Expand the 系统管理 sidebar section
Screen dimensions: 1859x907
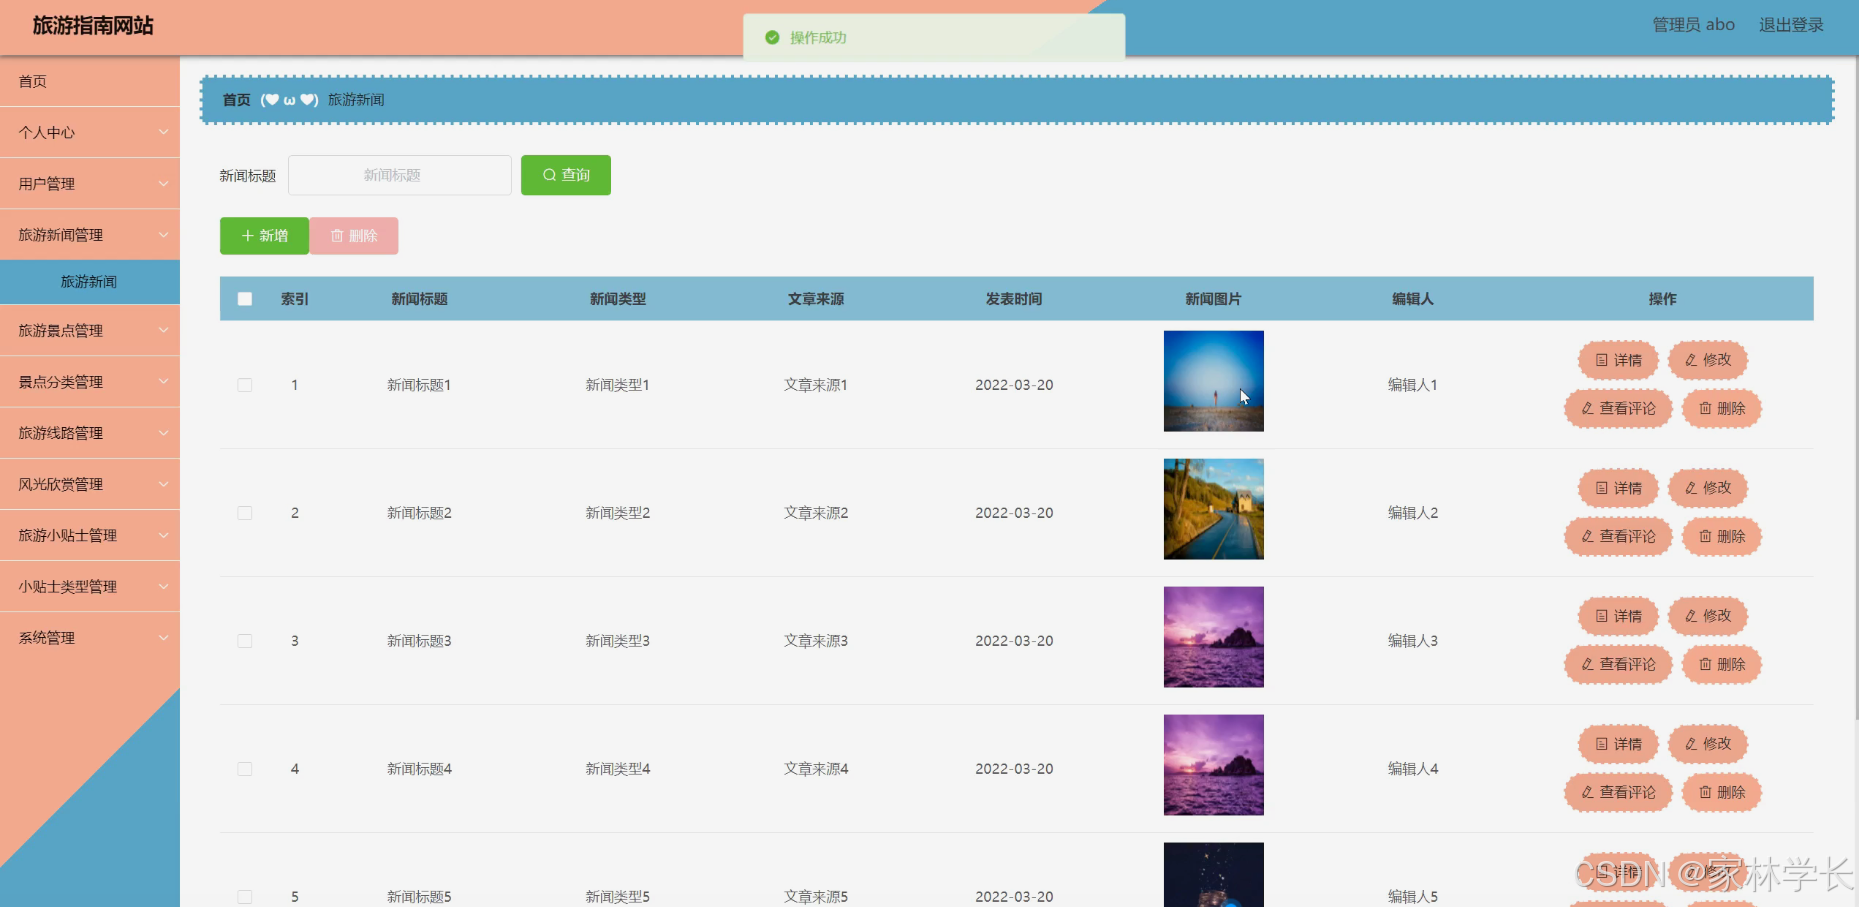pyautogui.click(x=90, y=637)
